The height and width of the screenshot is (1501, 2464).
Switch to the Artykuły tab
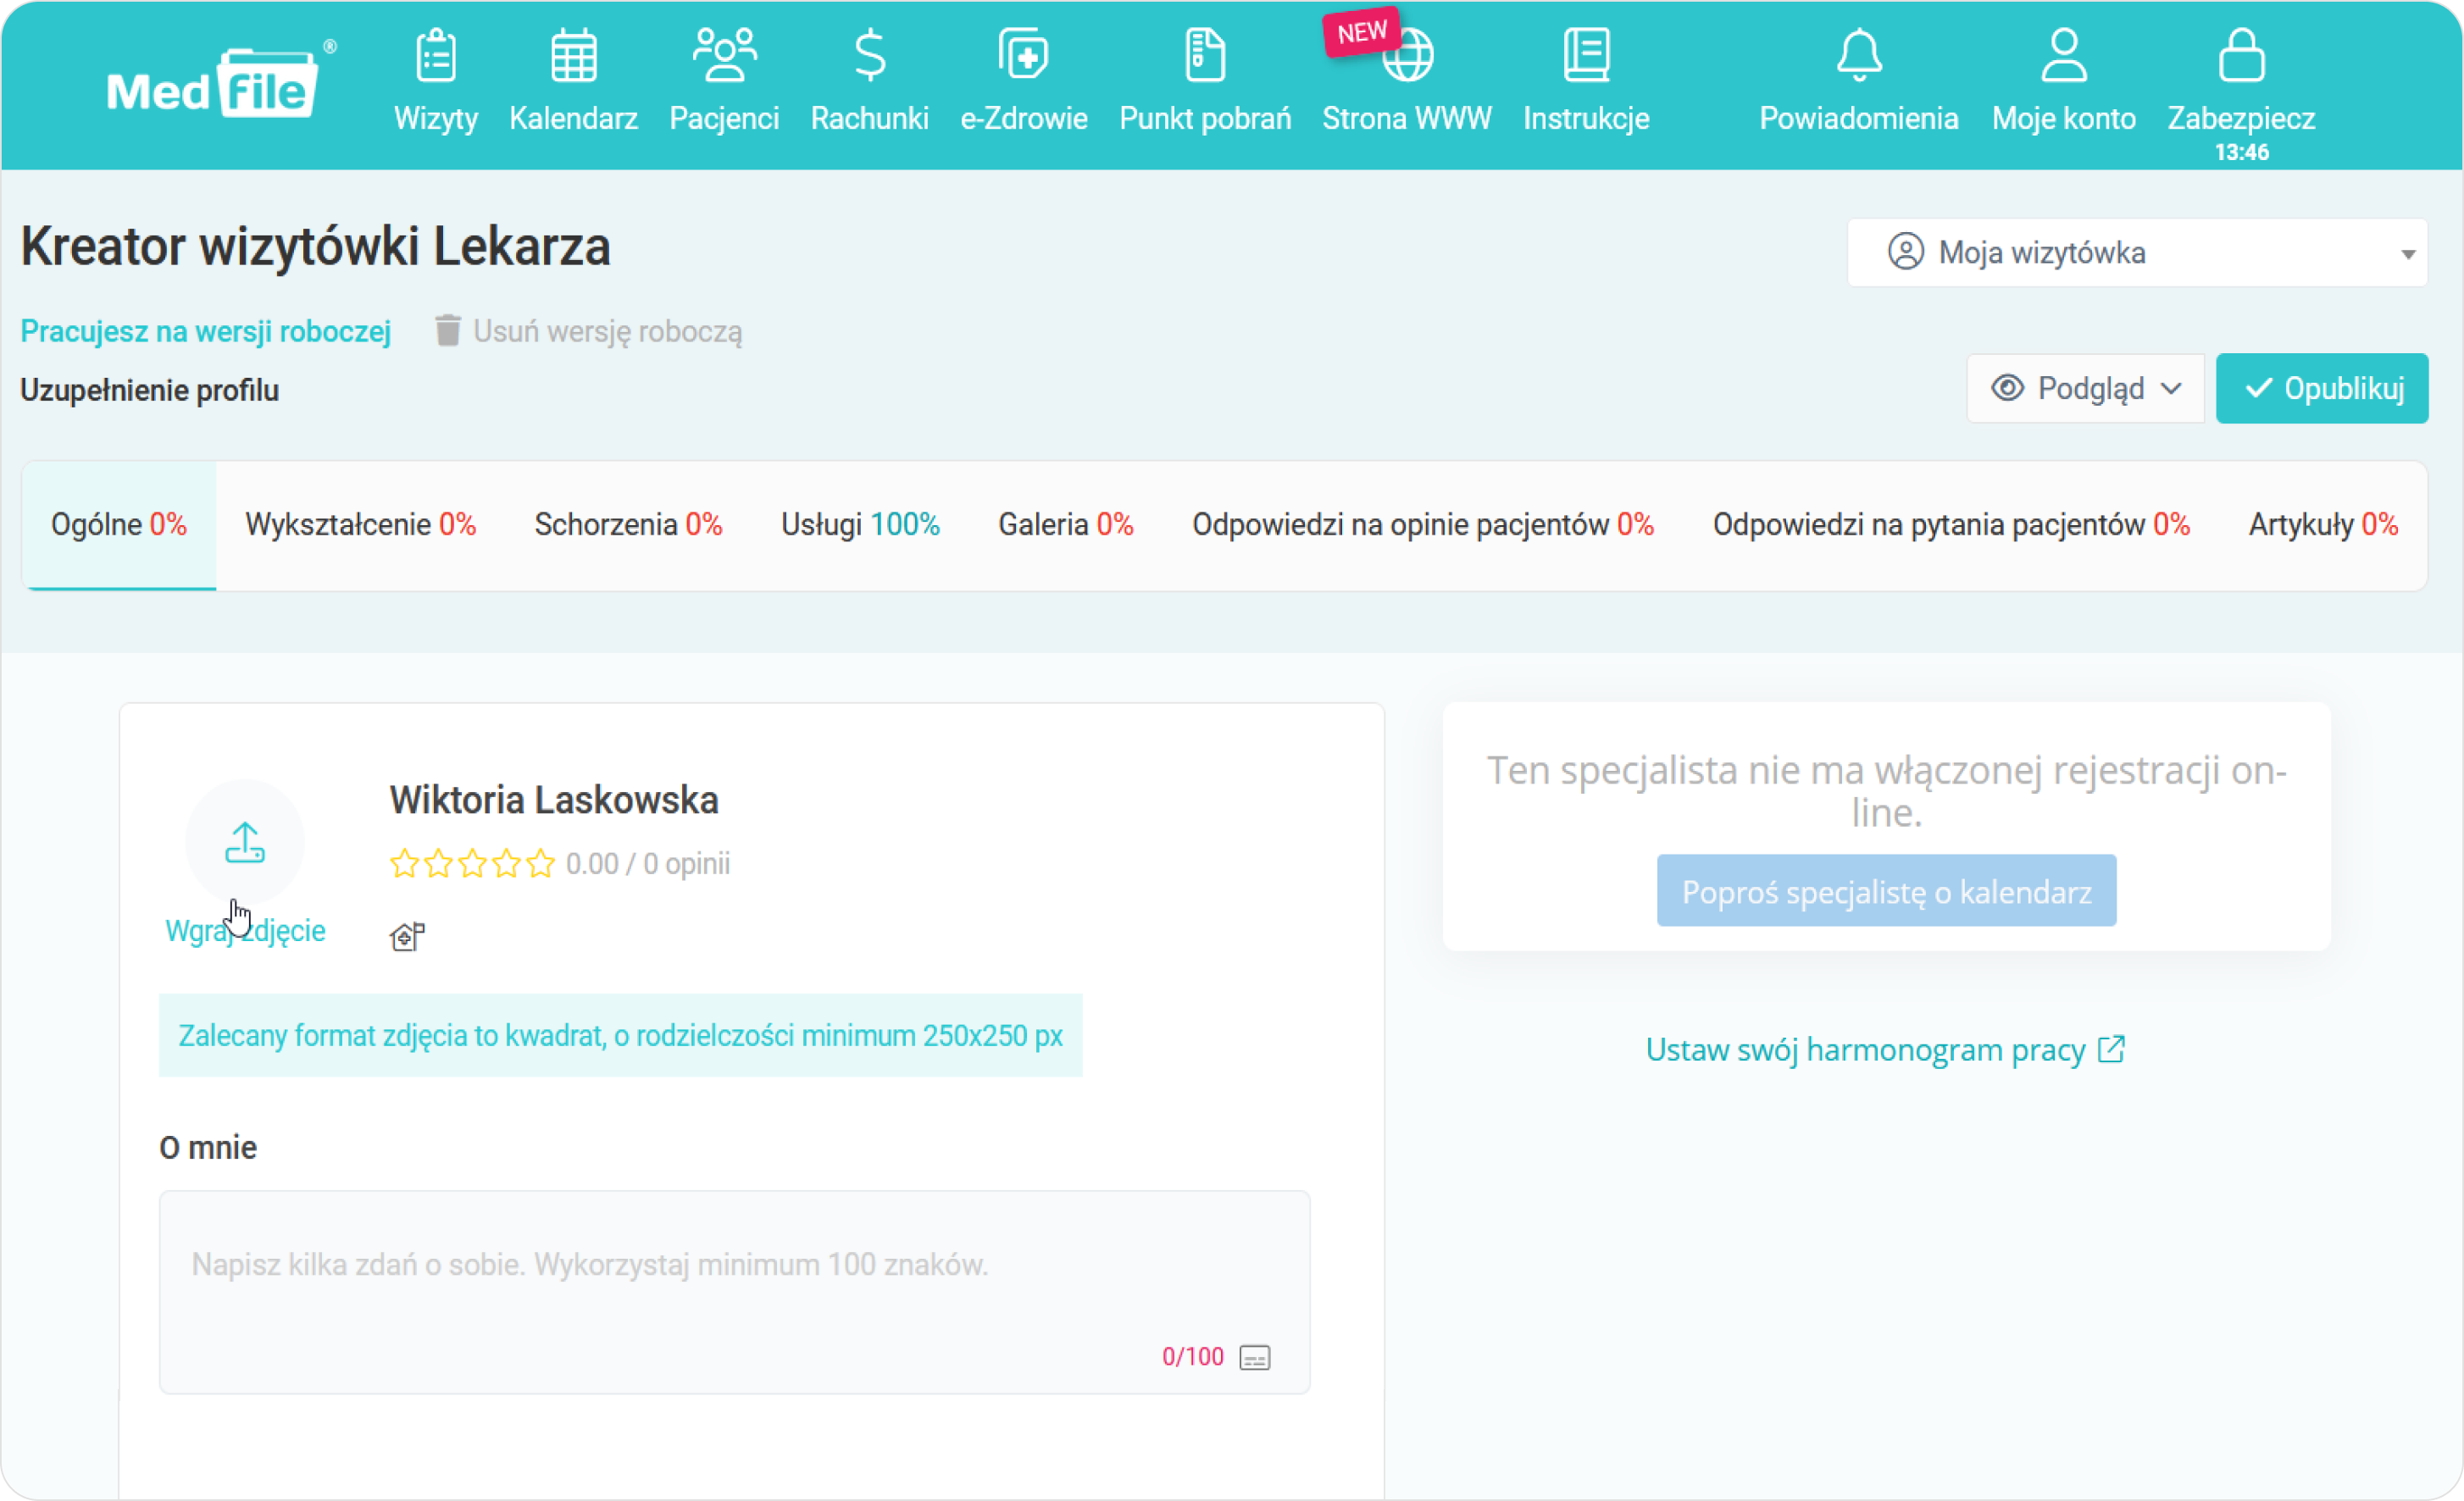click(2323, 525)
